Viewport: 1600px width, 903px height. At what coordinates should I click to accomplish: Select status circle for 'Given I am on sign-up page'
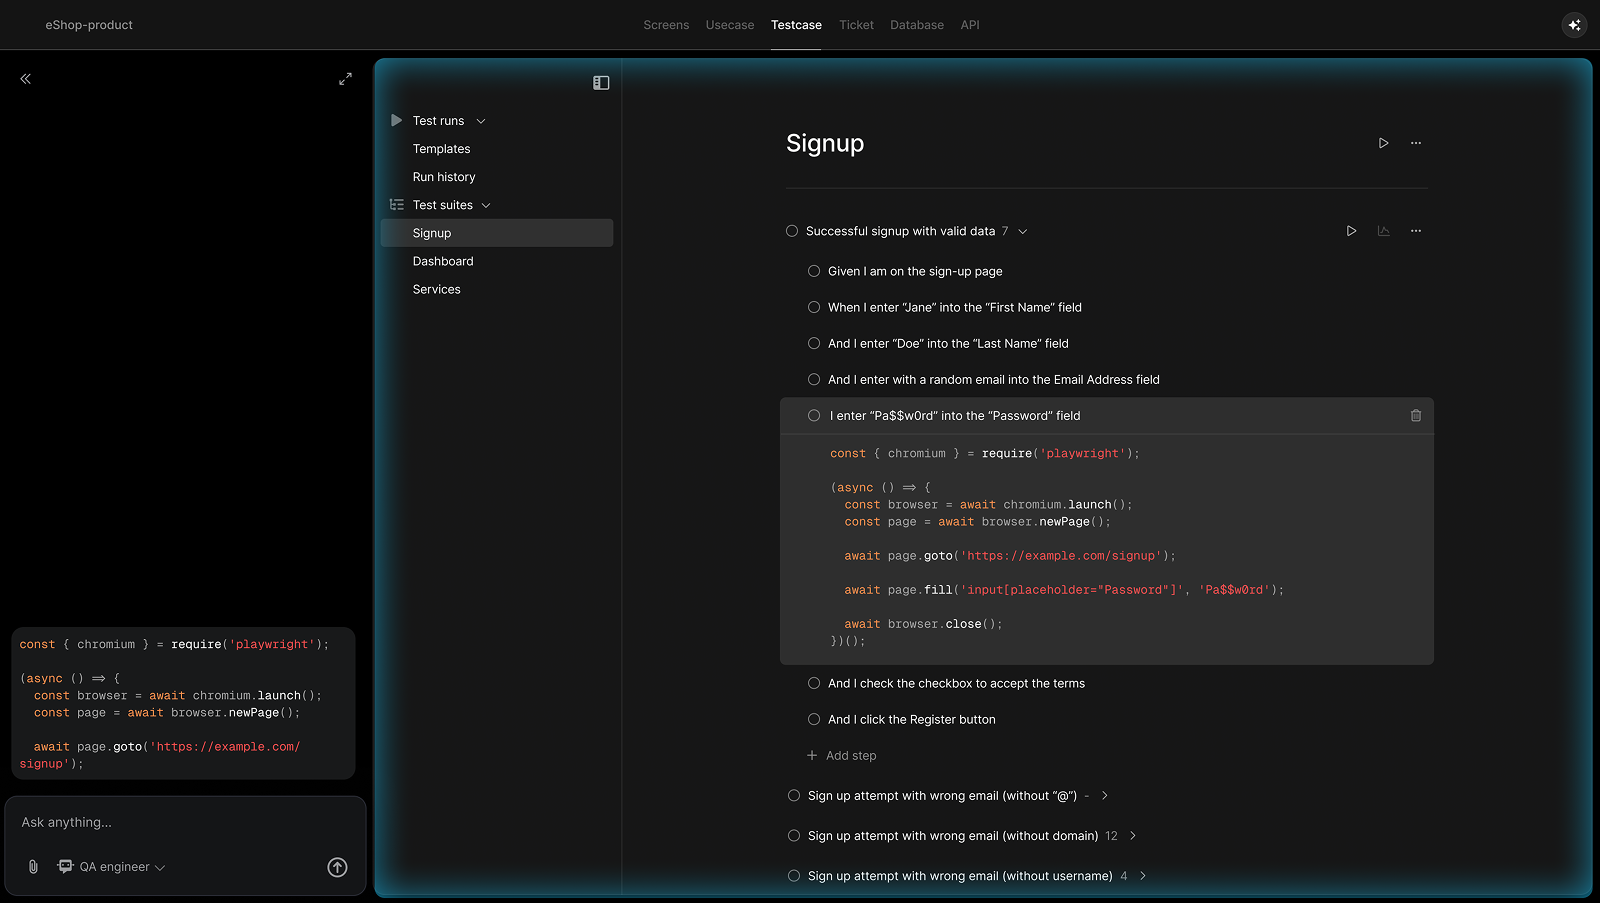point(814,271)
